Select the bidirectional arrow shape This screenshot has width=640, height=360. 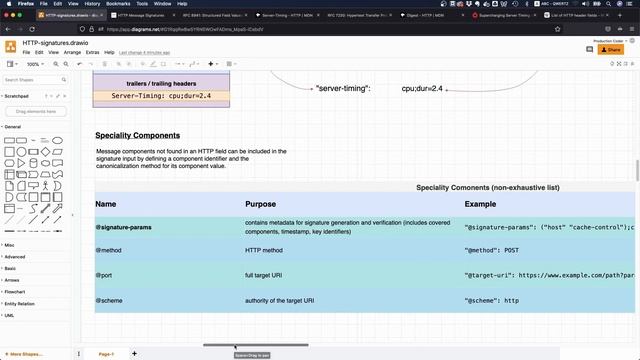coord(45,209)
